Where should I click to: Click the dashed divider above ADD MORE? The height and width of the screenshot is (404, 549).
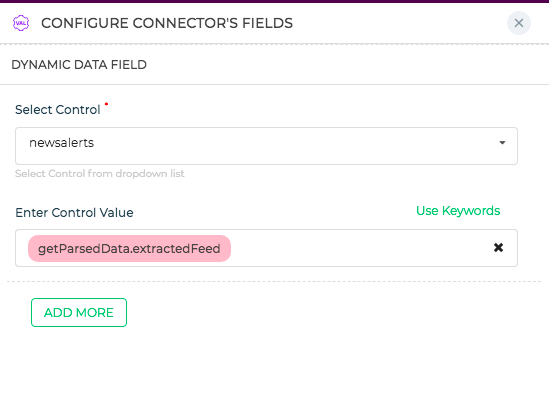pos(274,281)
